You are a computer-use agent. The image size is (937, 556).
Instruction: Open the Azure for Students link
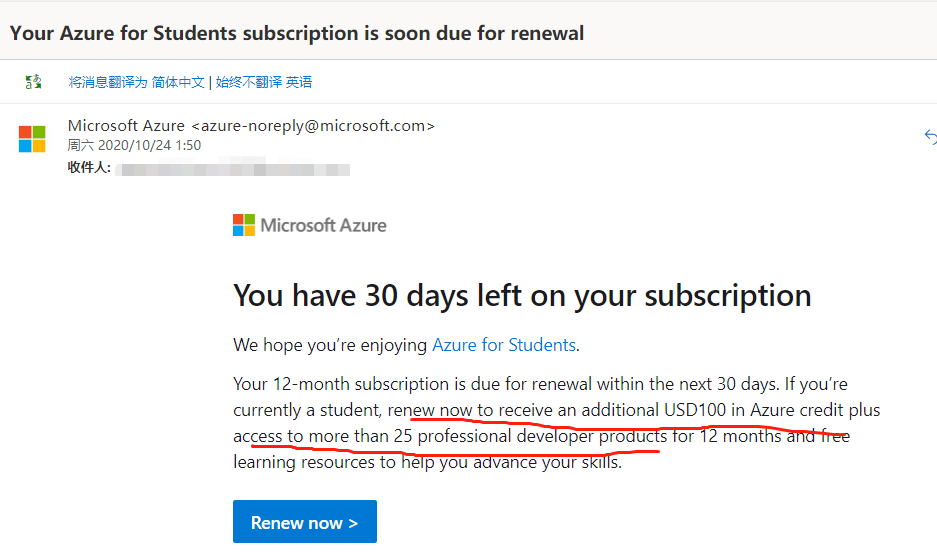point(503,345)
